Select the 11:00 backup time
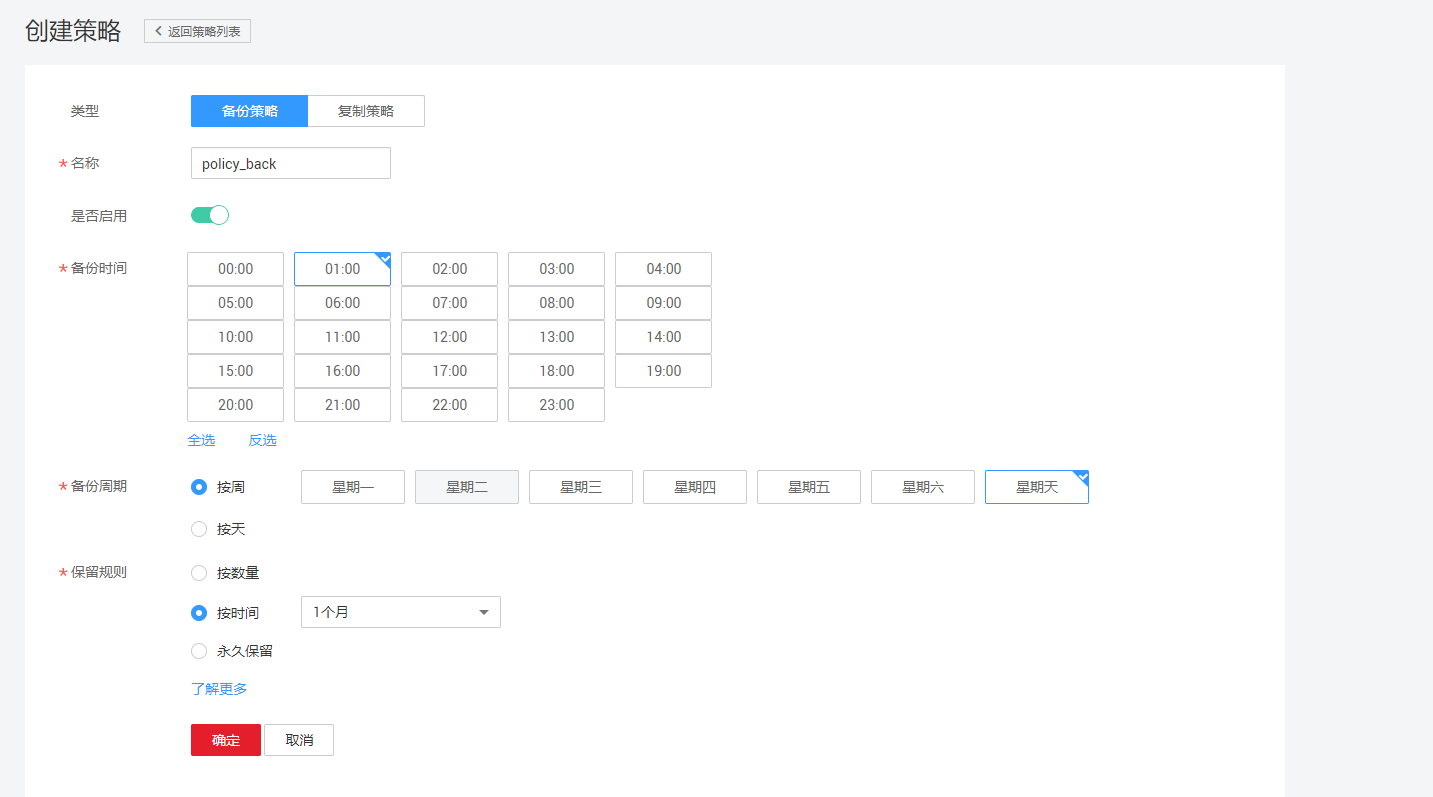1433x797 pixels. (342, 337)
